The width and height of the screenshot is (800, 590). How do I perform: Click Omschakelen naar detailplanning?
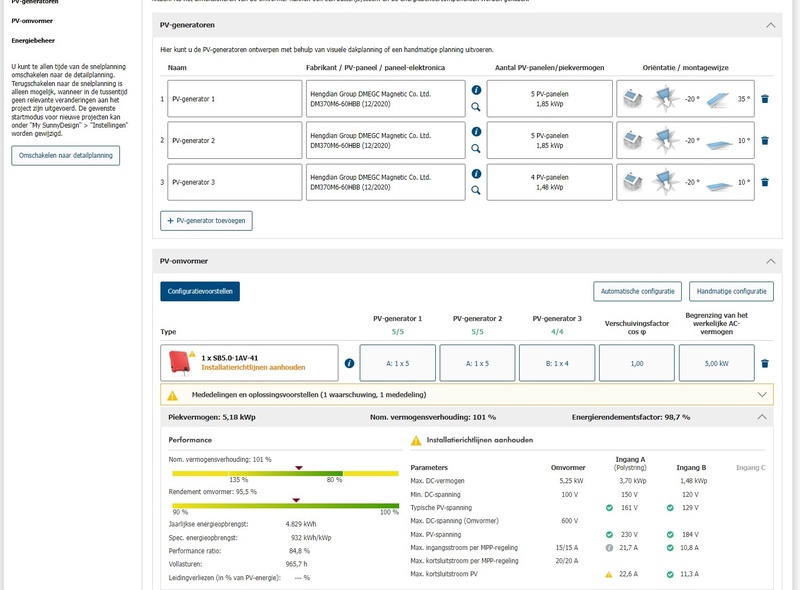point(66,155)
